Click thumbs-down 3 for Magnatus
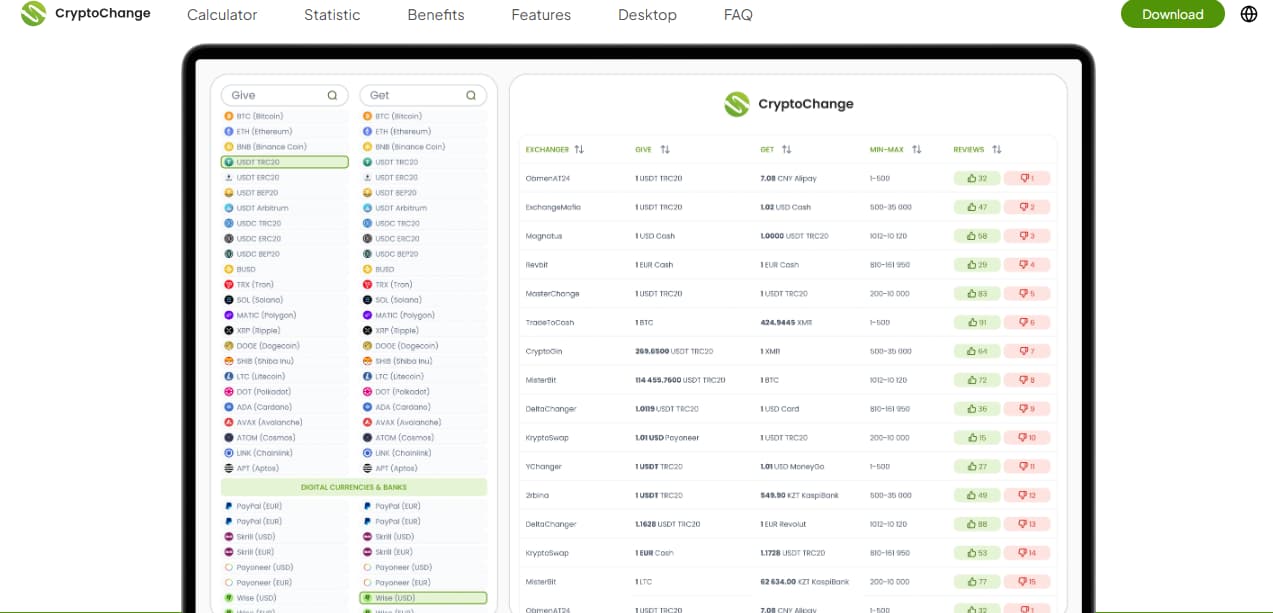 (1027, 236)
